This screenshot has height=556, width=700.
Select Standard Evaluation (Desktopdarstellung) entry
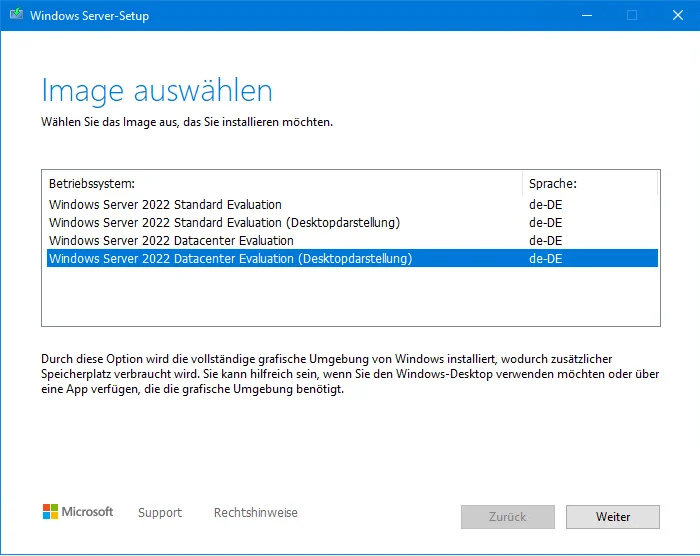click(352, 222)
